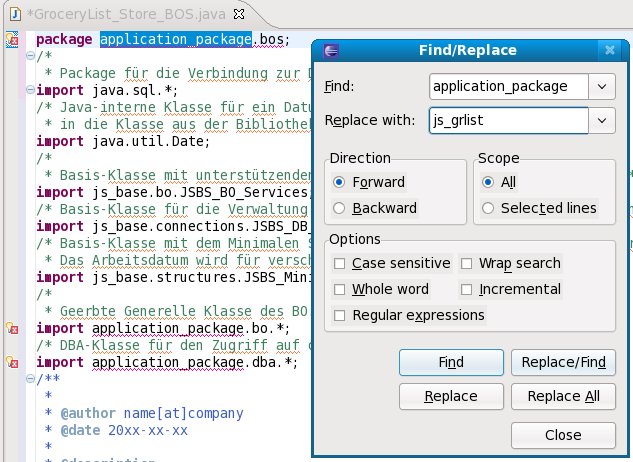The image size is (633, 462).
Task: Expand the Replace with history dropdown
Action: point(601,121)
